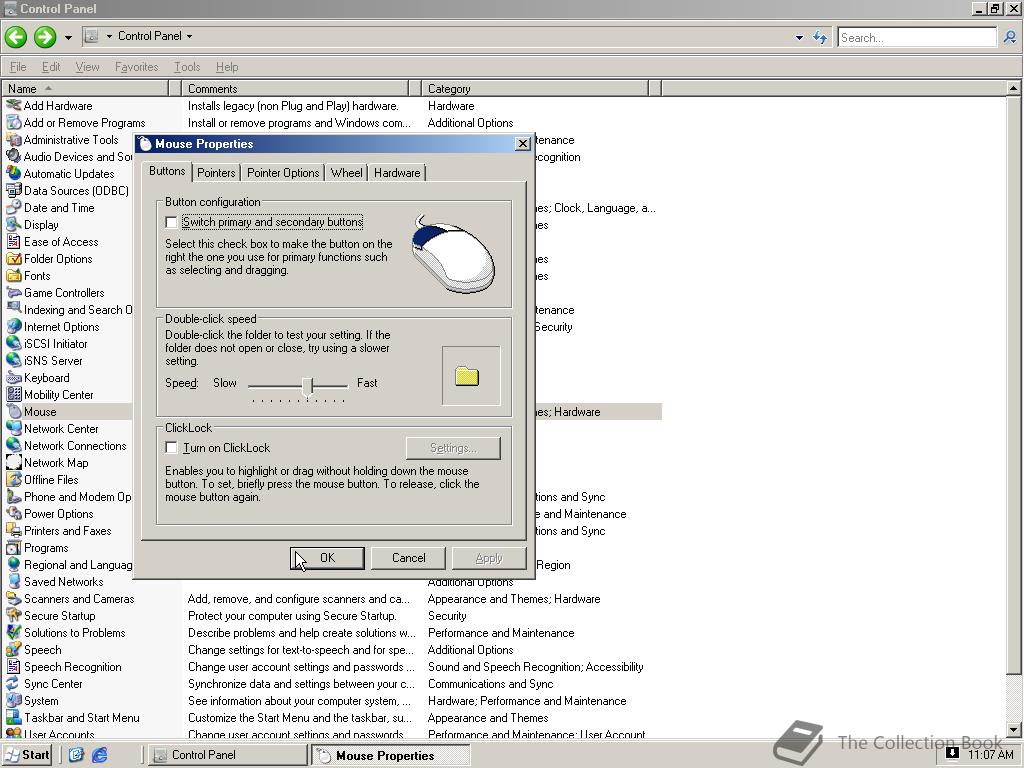The height and width of the screenshot is (768, 1024).
Task: Open the View menu
Action: click(88, 67)
